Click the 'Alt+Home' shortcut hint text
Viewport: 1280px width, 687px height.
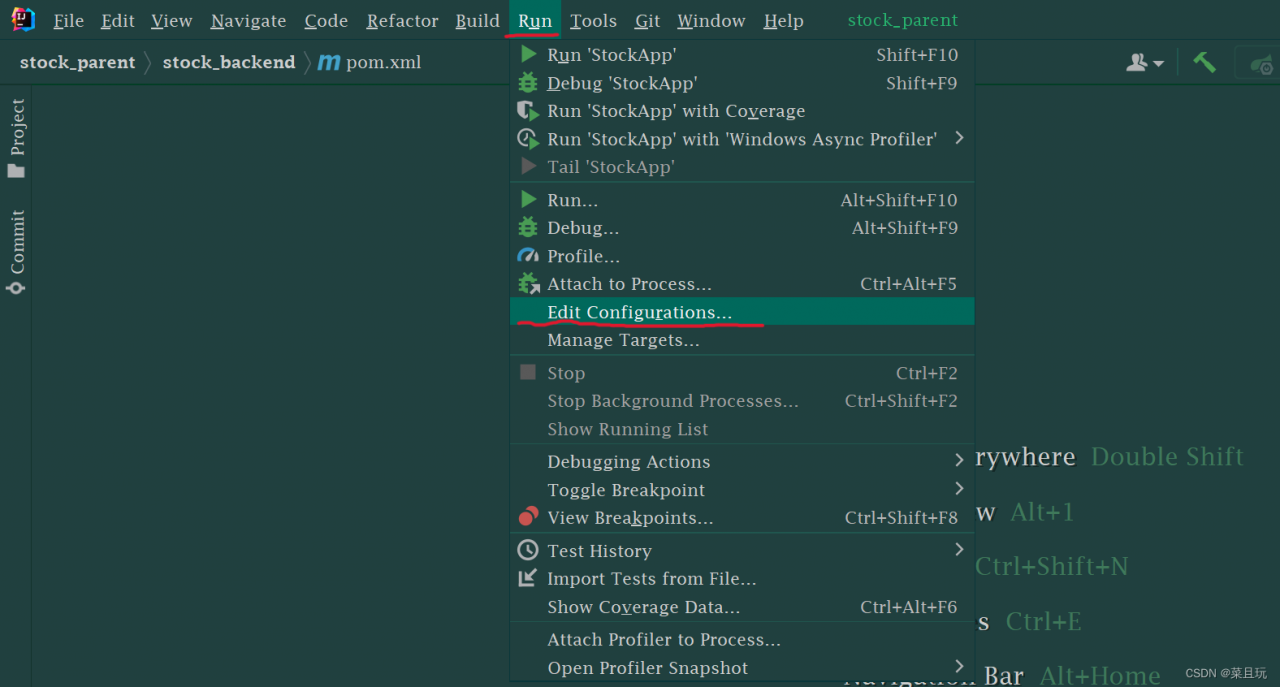coord(1100,676)
